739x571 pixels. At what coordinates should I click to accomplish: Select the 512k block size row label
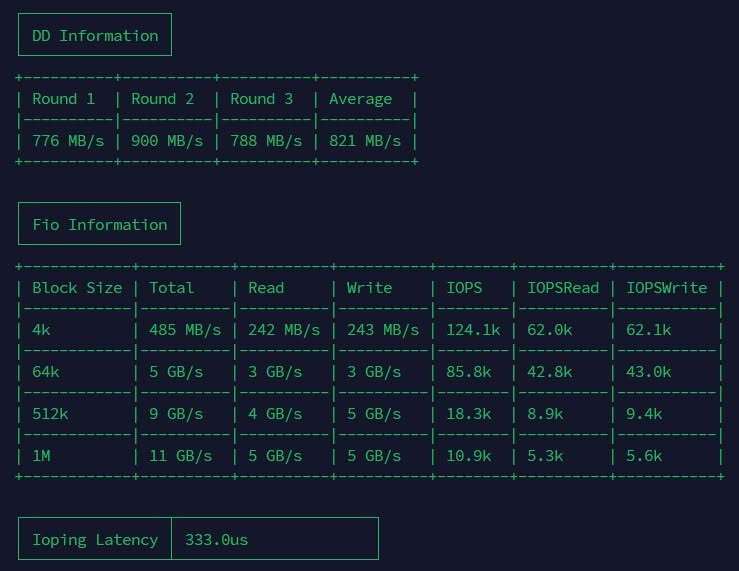click(x=50, y=414)
